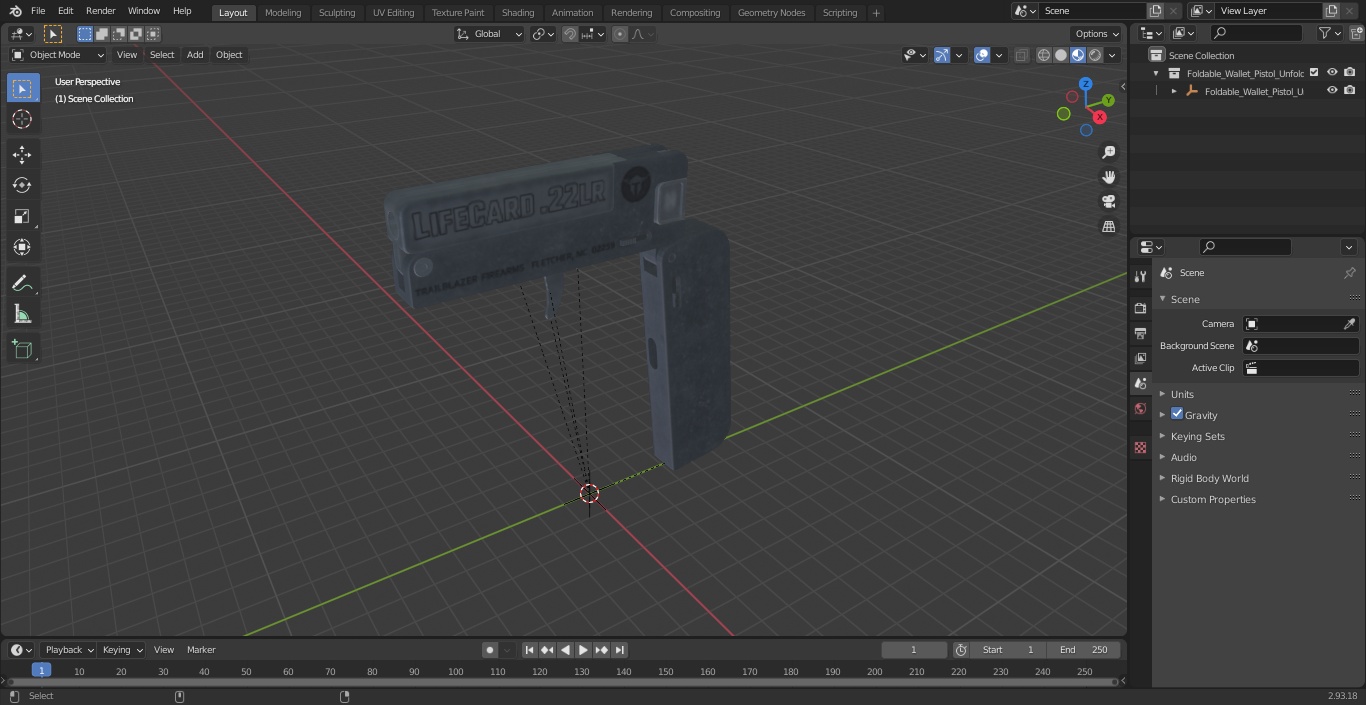Image resolution: width=1366 pixels, height=705 pixels.
Task: Open the Render menu
Action: (100, 11)
